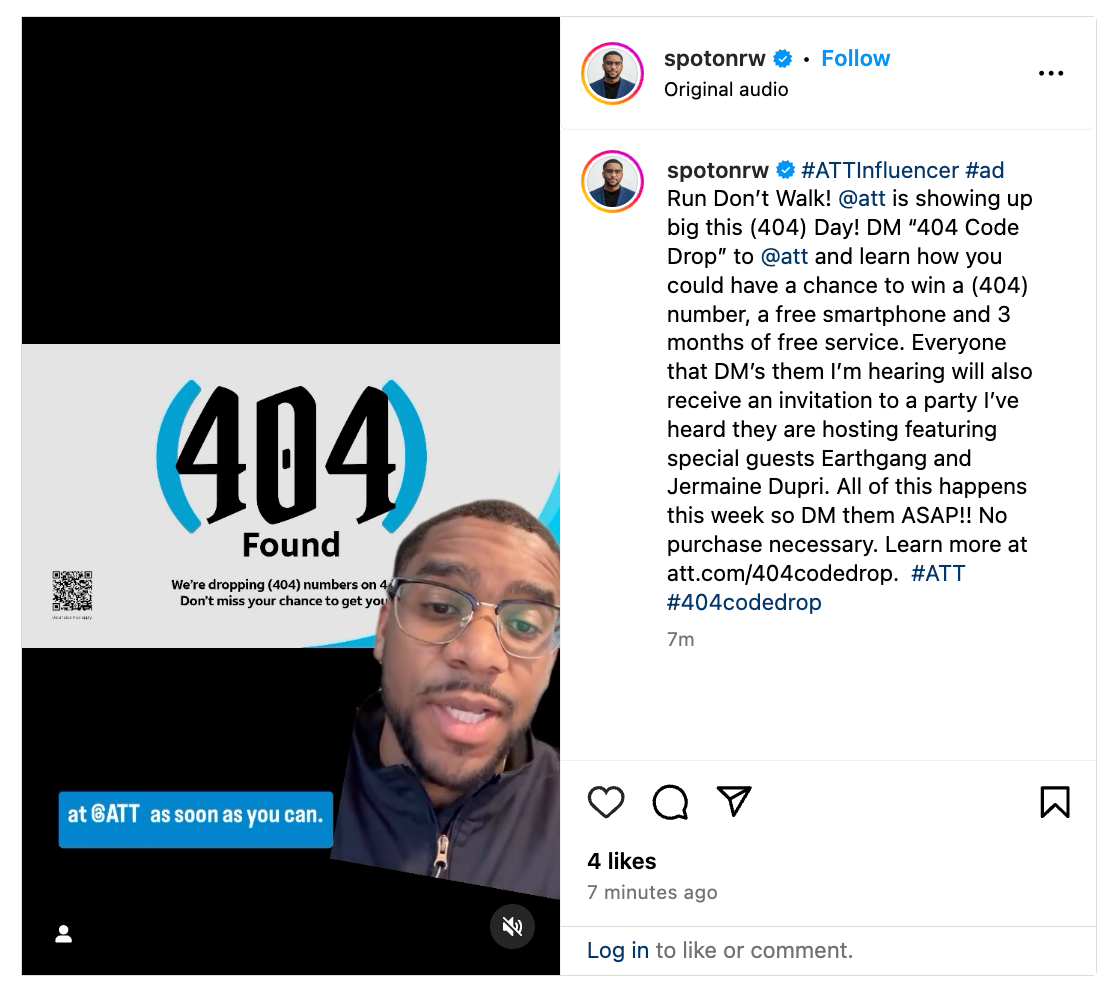Click the spotonrw username in the caption
This screenshot has width=1108, height=990.
click(x=717, y=170)
